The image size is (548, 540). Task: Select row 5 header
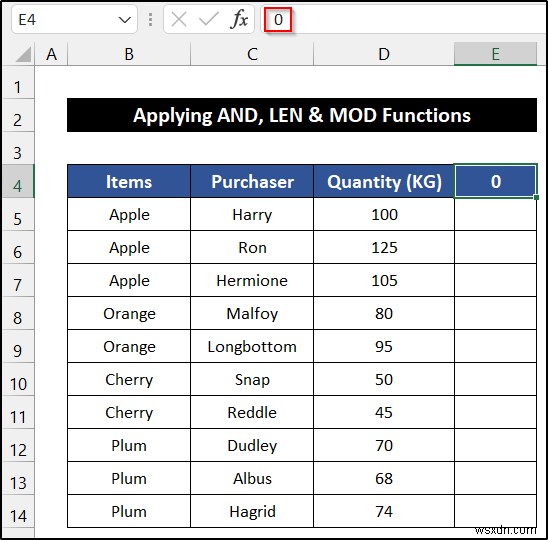(17, 214)
